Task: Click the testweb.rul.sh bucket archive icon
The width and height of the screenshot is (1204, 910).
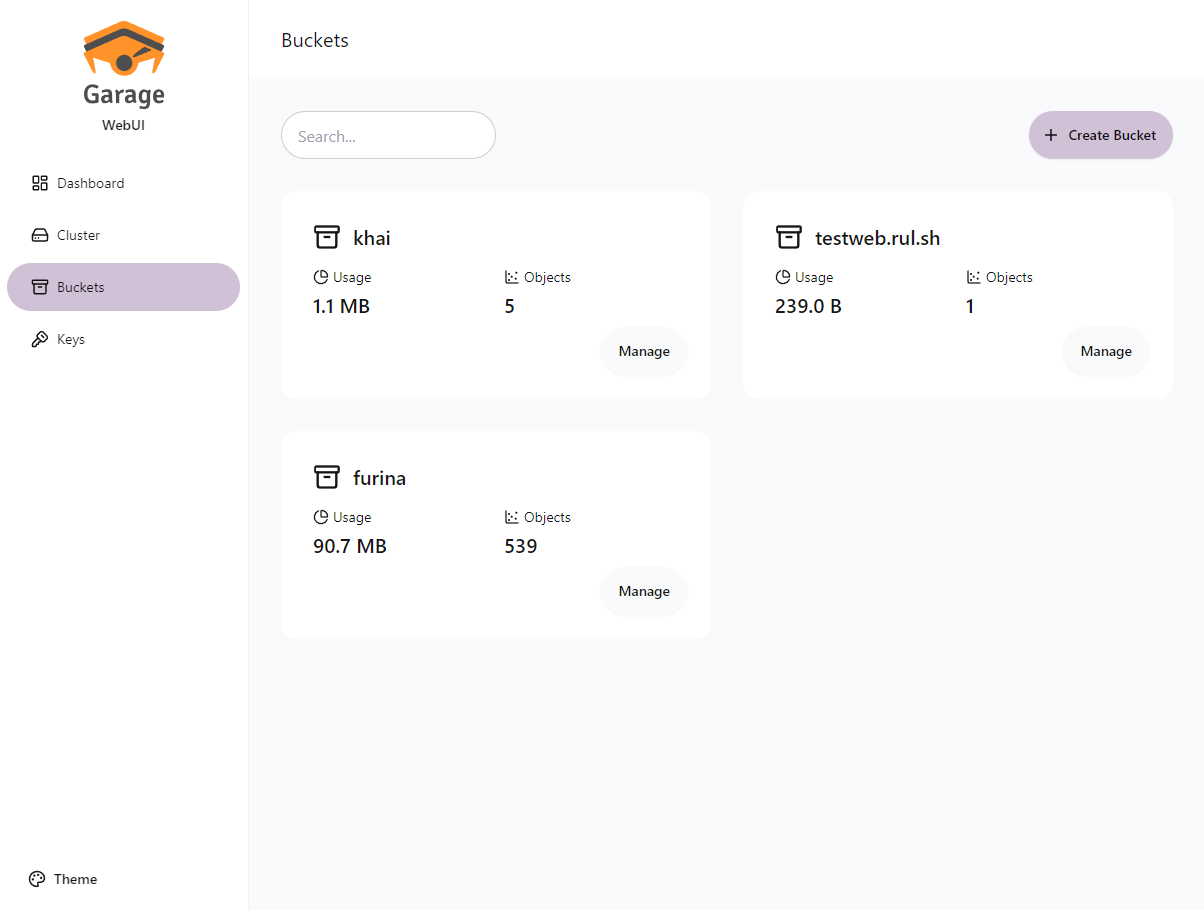Action: (789, 237)
